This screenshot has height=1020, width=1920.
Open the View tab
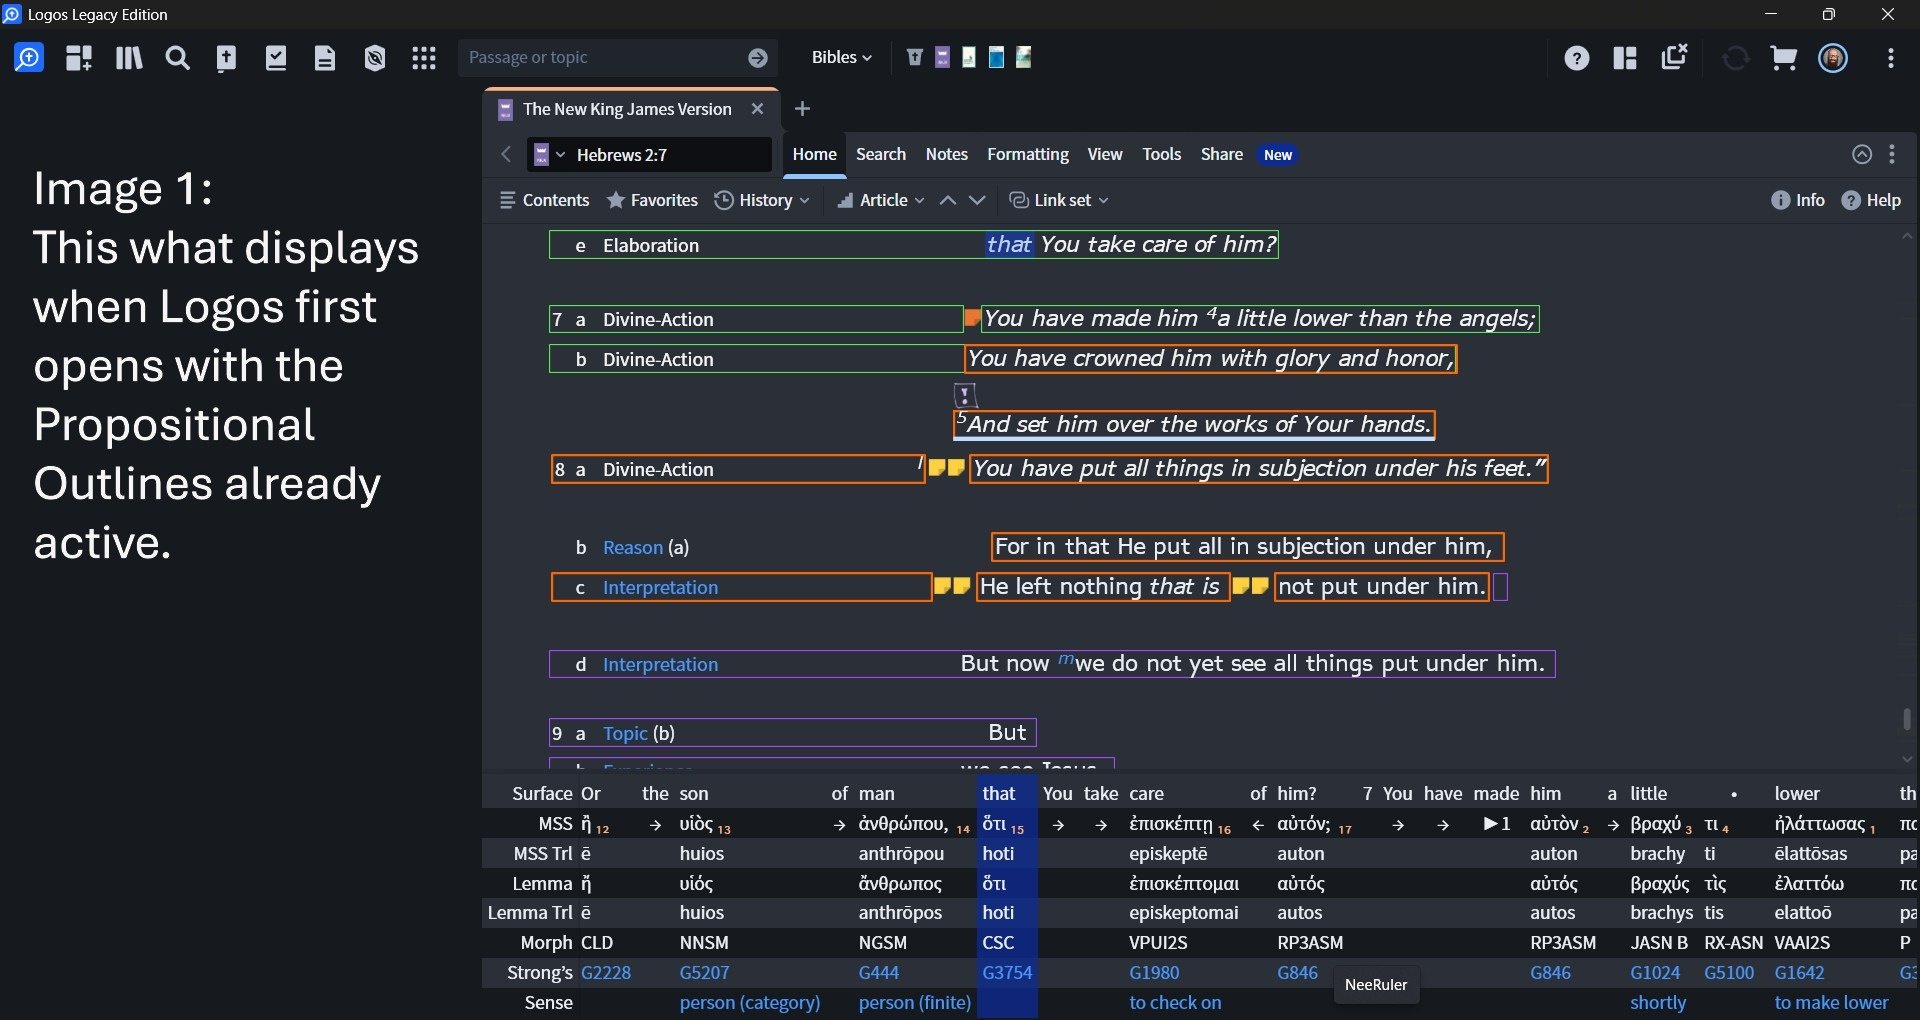coord(1105,154)
